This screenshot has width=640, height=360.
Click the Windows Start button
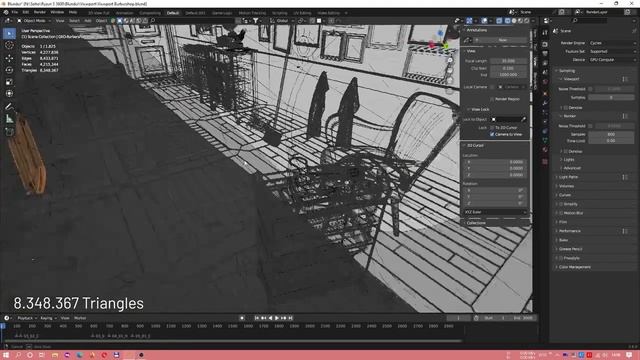(x=6, y=355)
